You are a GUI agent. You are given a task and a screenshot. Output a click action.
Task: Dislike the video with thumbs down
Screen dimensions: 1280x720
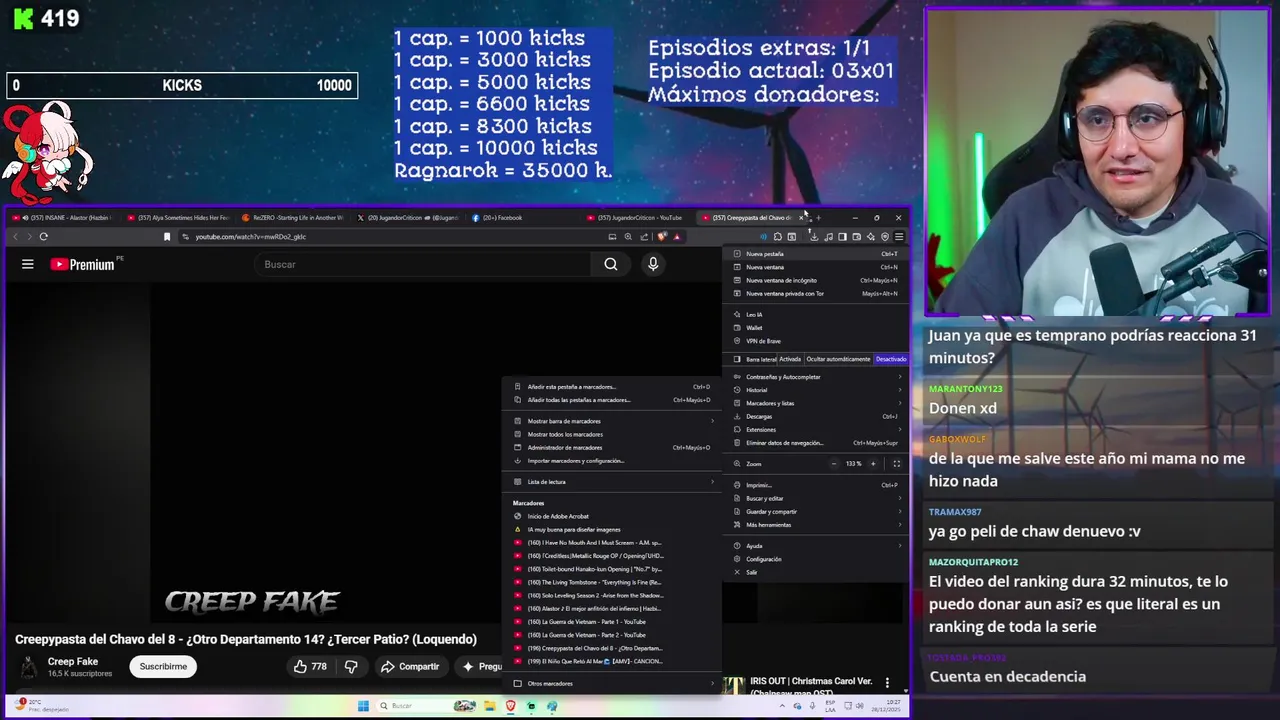pyautogui.click(x=351, y=666)
